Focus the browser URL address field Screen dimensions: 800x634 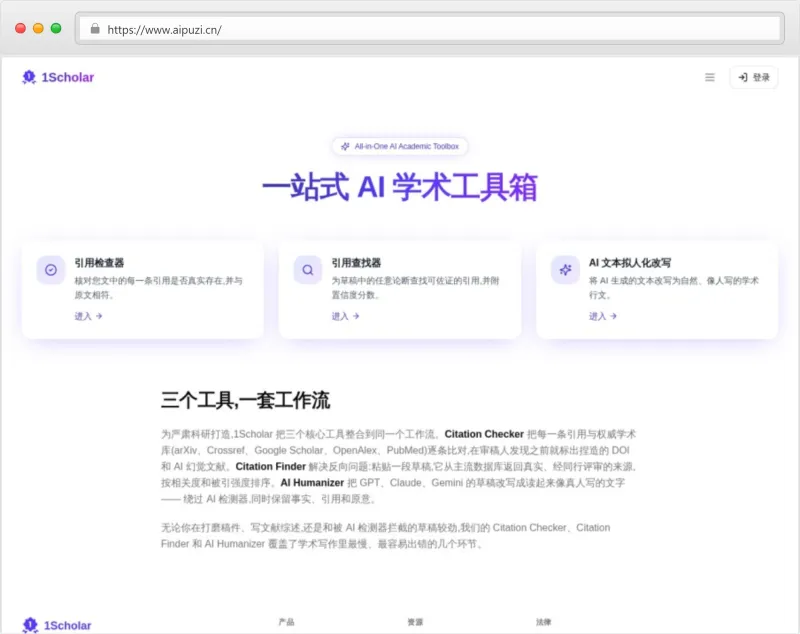coord(430,29)
